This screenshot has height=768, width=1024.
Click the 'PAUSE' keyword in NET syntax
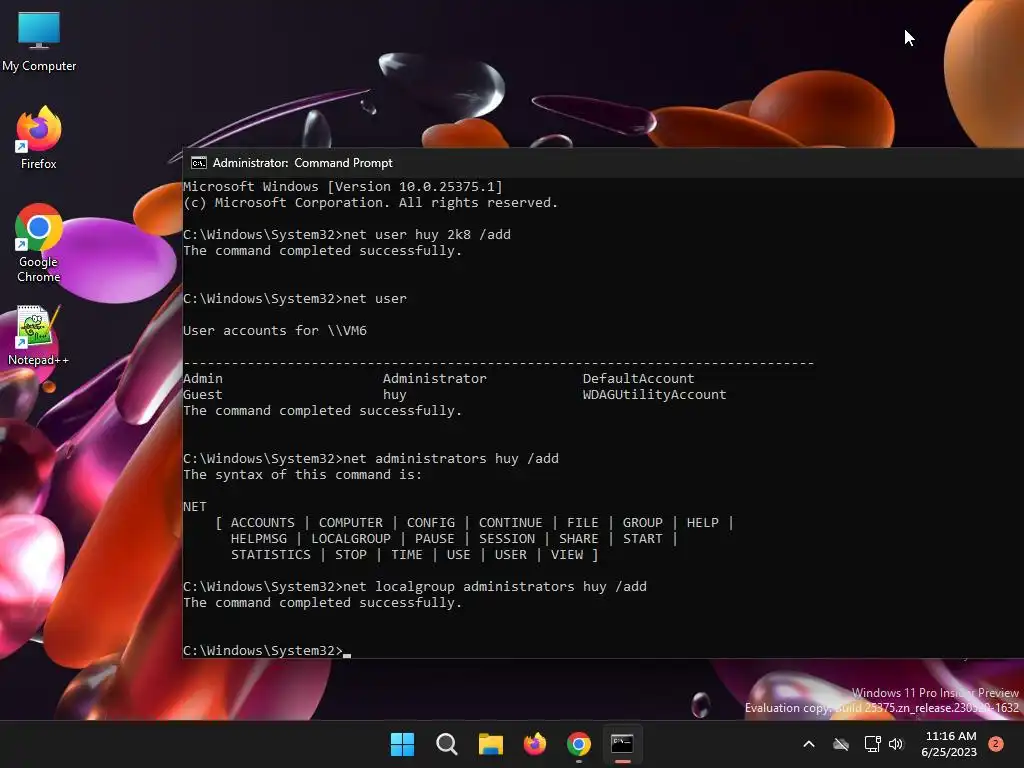(434, 539)
